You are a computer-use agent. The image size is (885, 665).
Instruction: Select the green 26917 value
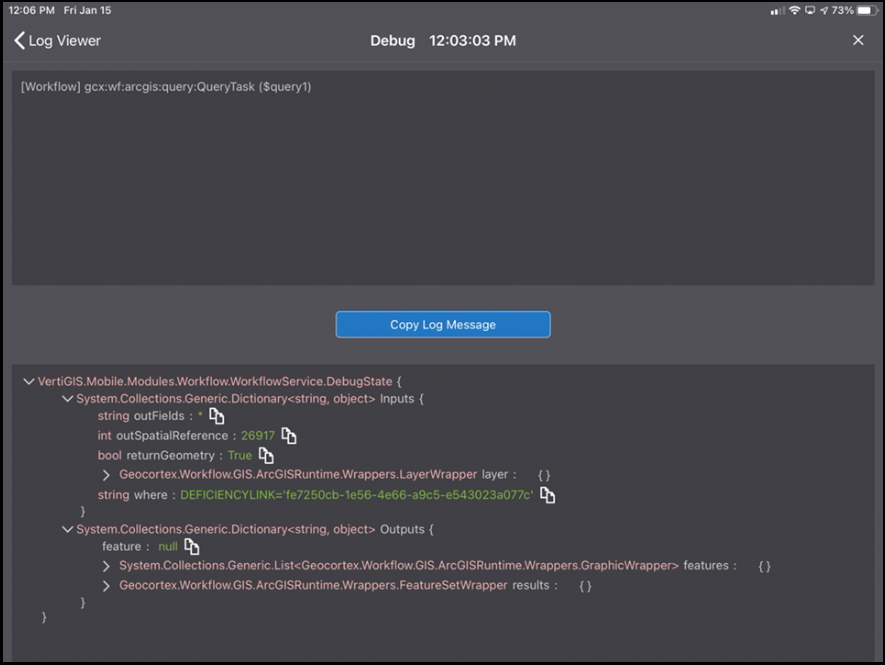click(258, 436)
